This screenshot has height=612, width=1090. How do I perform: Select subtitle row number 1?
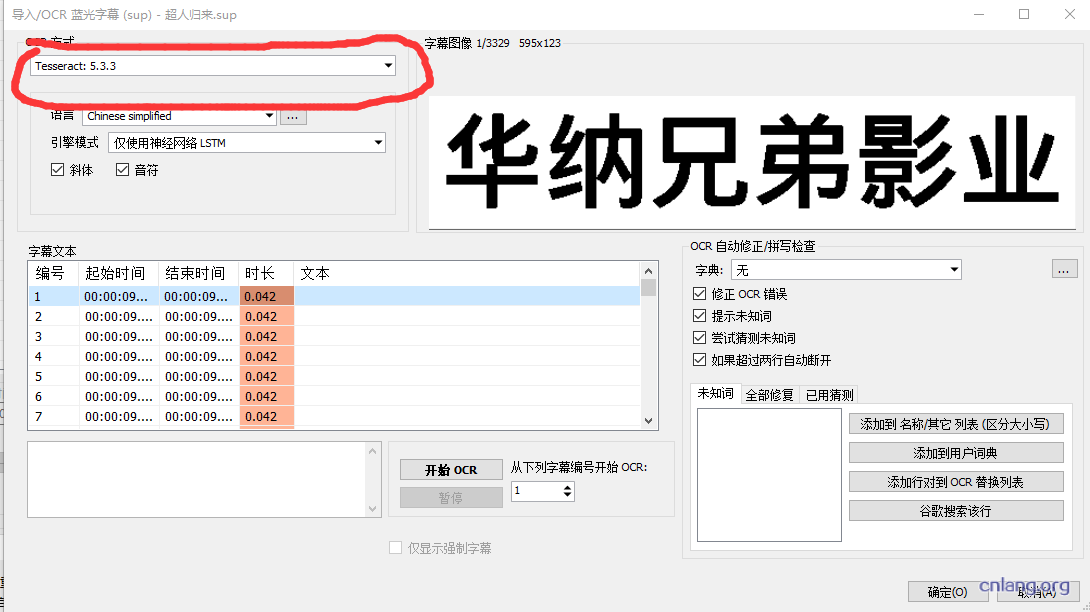(x=334, y=296)
